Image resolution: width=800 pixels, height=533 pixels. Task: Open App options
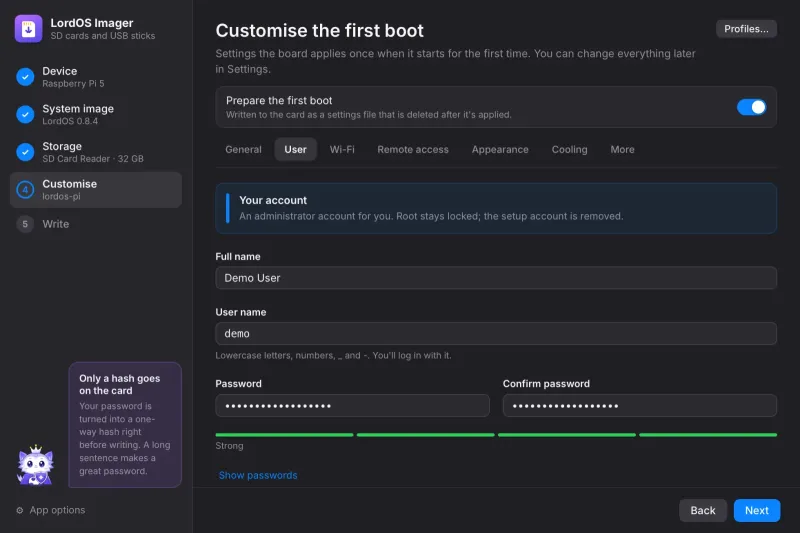[x=51, y=510]
